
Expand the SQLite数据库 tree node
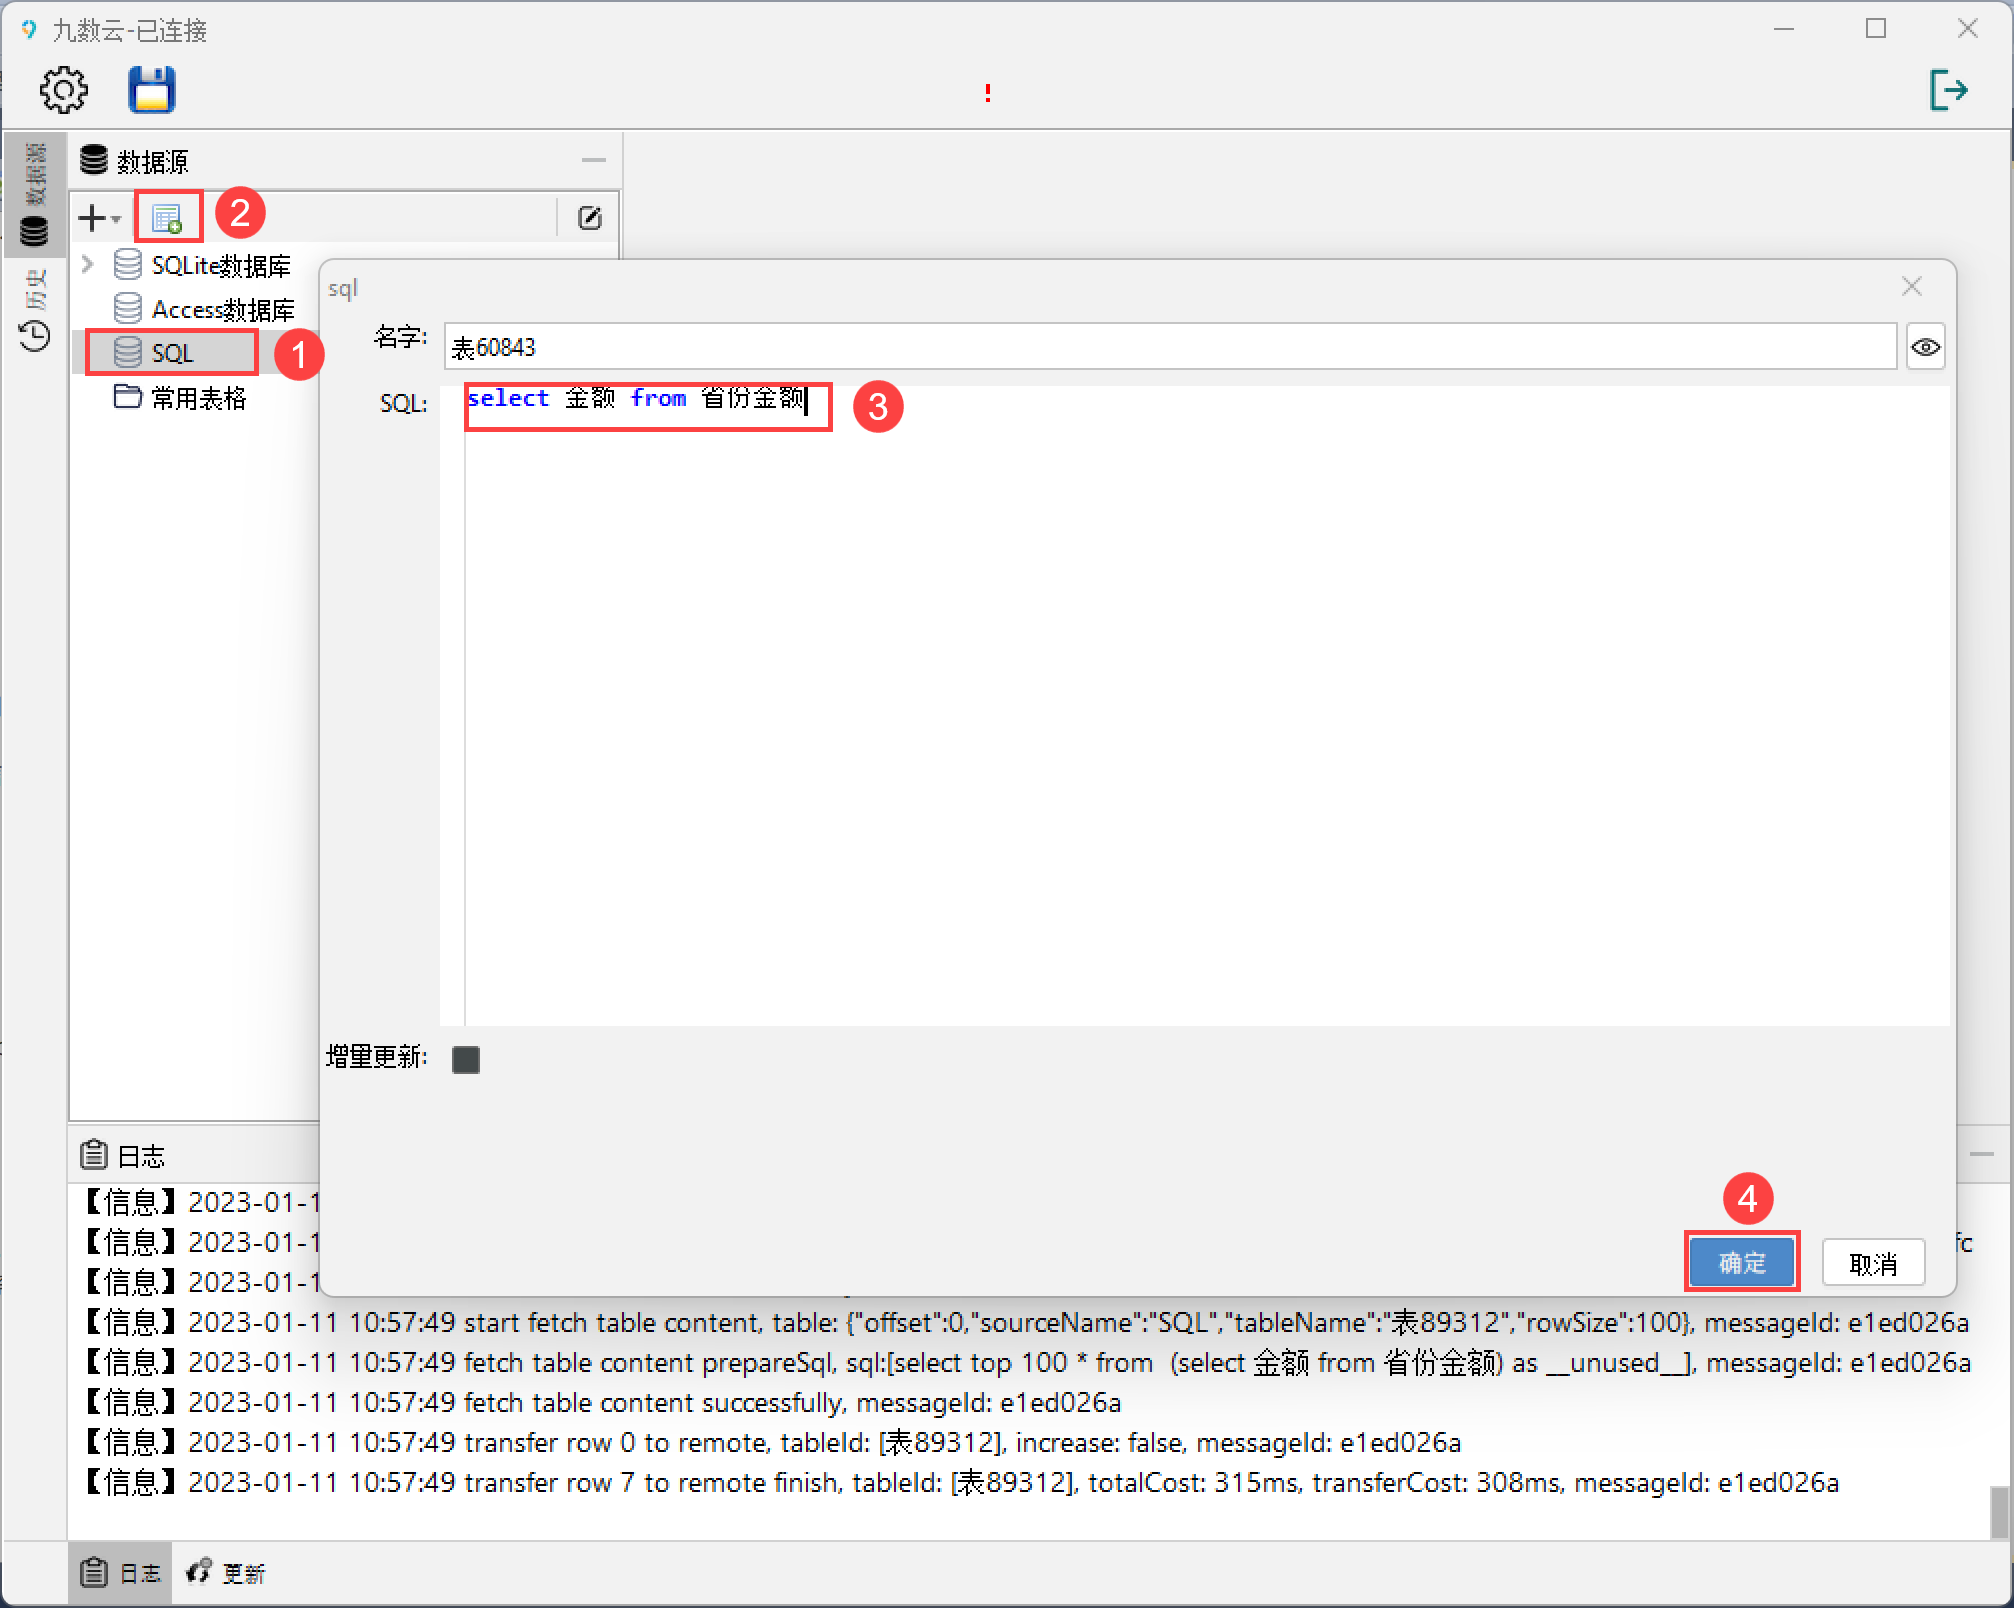coord(88,265)
